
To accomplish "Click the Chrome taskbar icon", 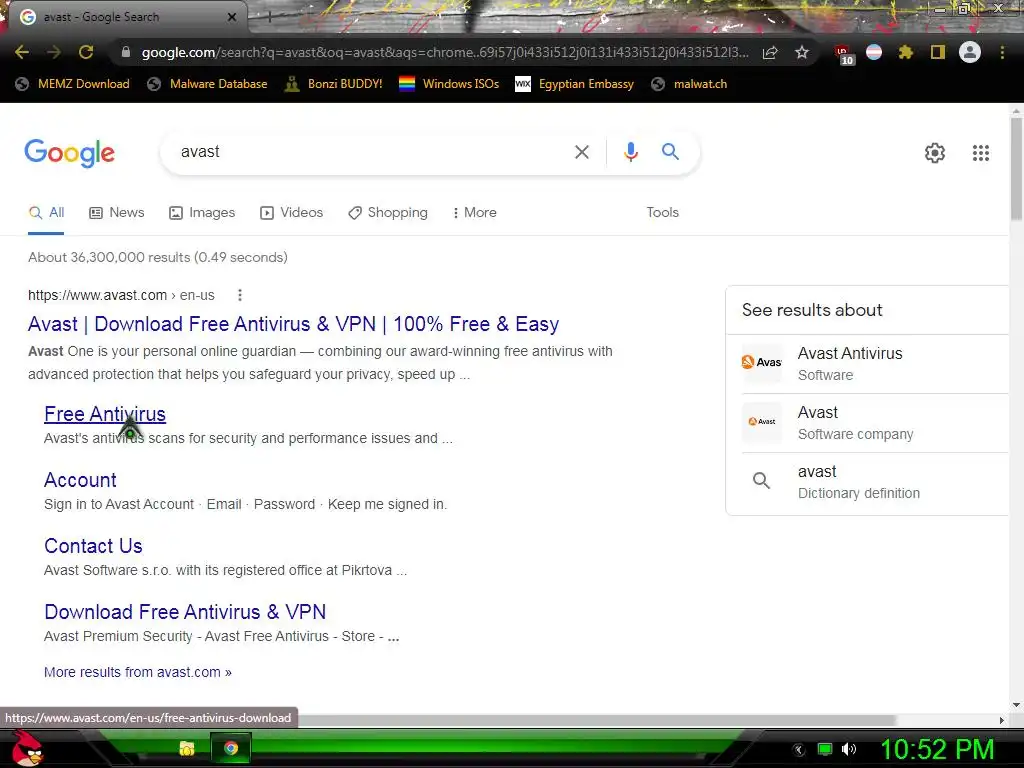I will click(x=231, y=748).
